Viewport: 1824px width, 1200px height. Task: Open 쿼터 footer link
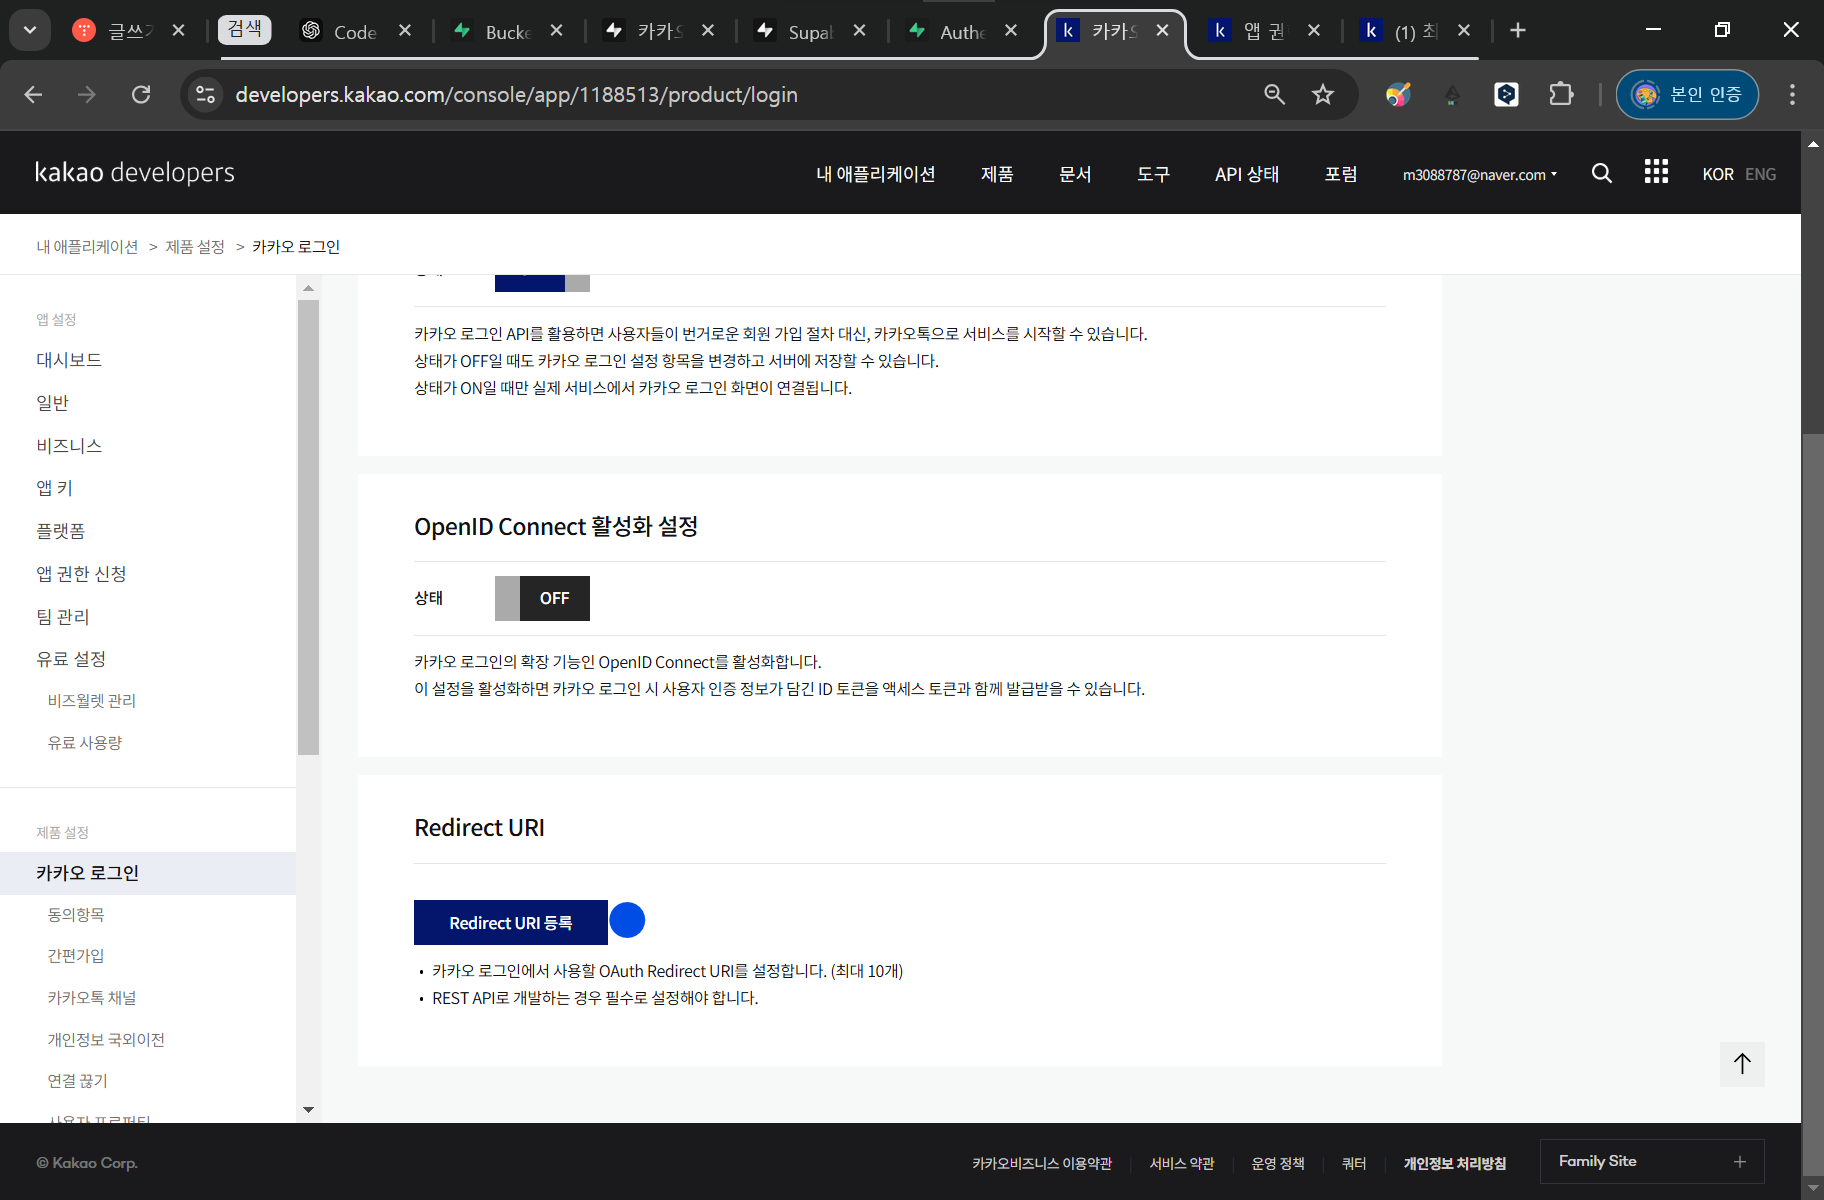1354,1163
